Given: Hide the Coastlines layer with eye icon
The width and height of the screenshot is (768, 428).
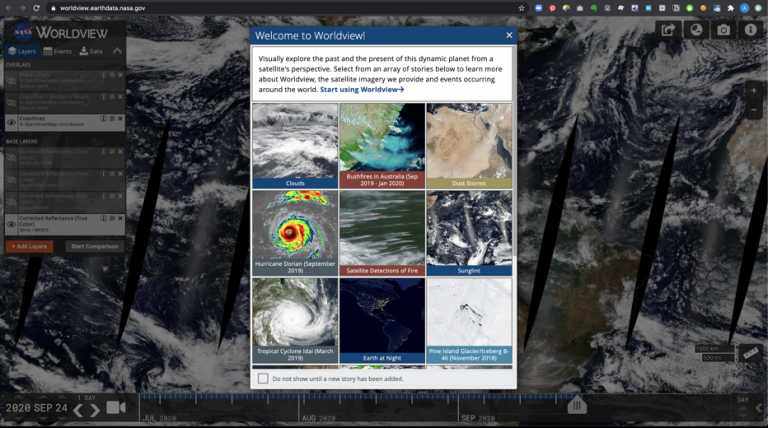Looking at the screenshot, I should coord(11,122).
